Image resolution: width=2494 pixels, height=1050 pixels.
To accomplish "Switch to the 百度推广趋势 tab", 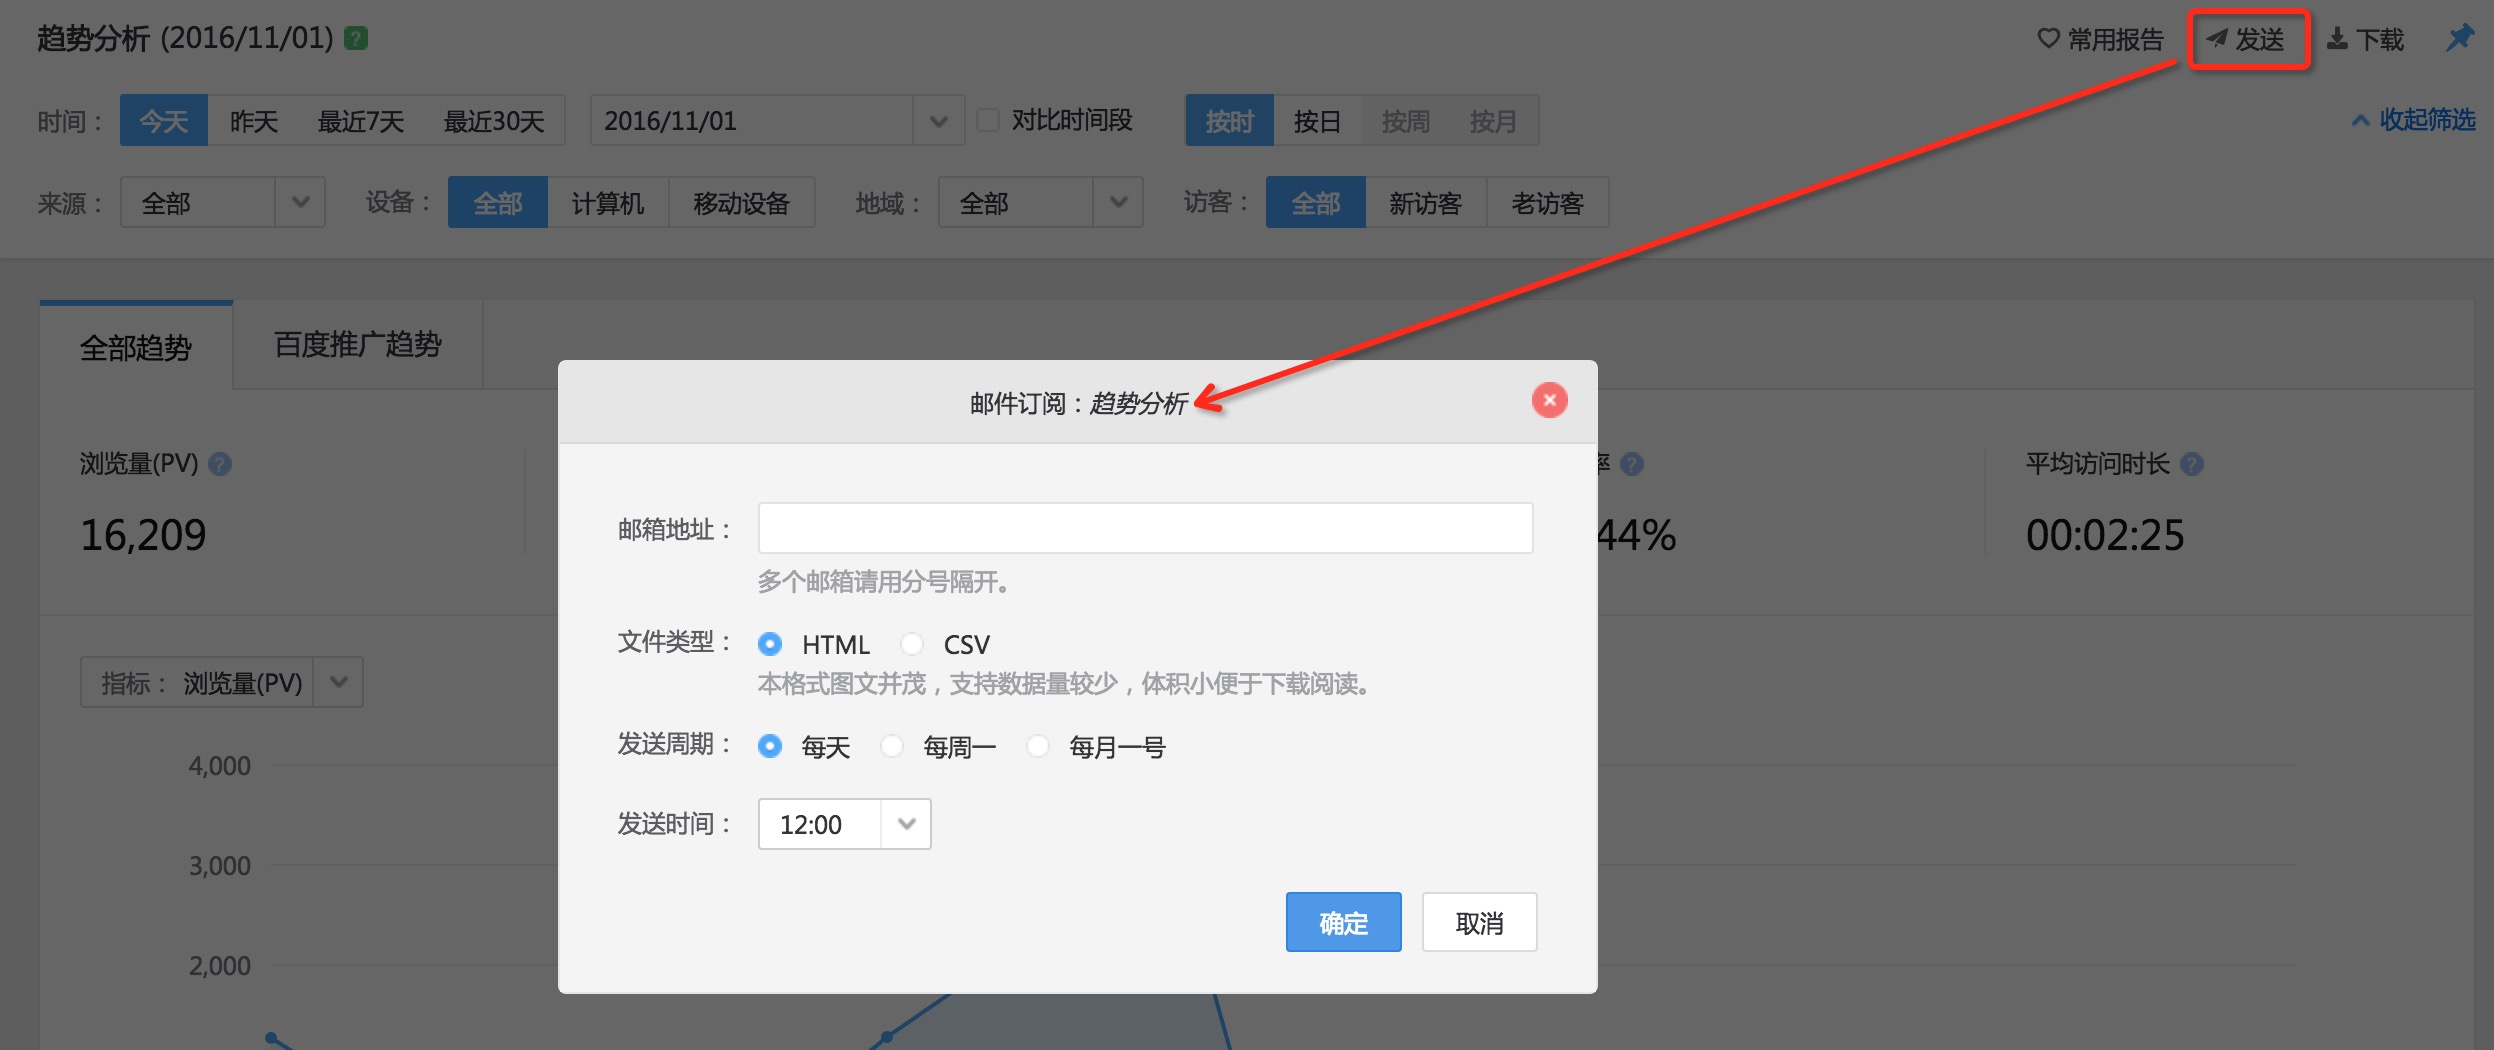I will [x=358, y=346].
